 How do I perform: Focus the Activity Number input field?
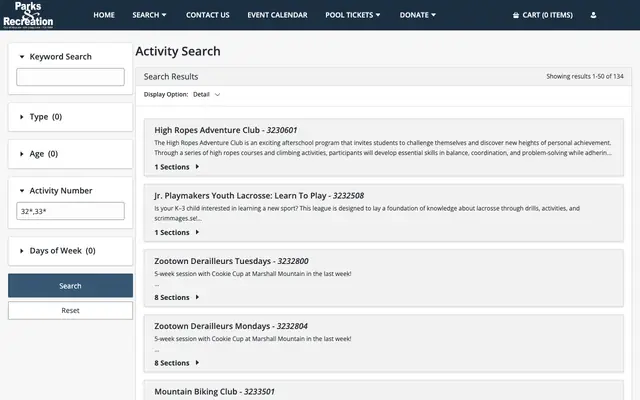(70, 211)
